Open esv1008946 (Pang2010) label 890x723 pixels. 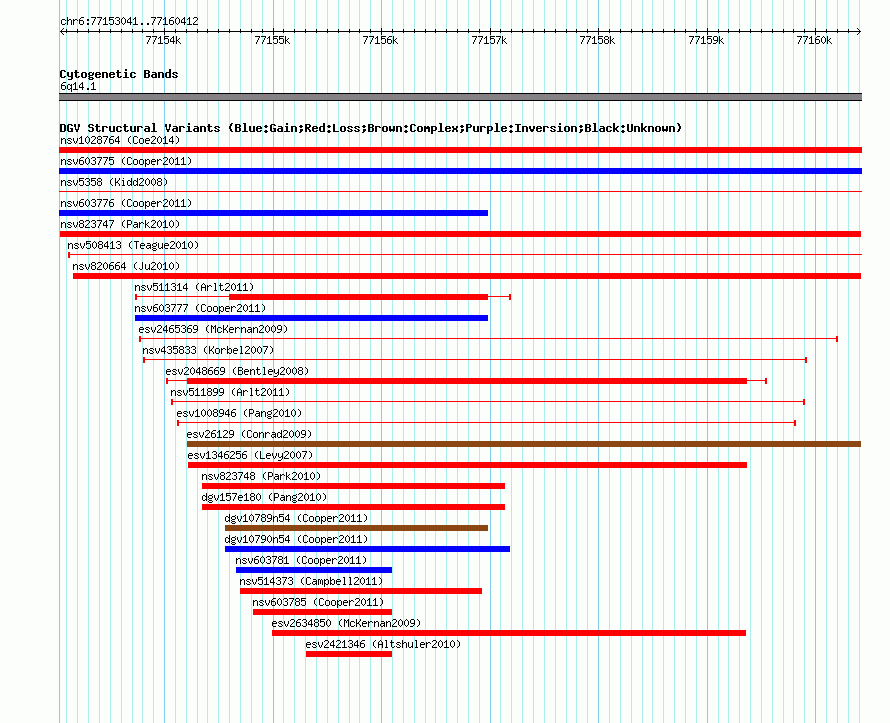pos(239,413)
